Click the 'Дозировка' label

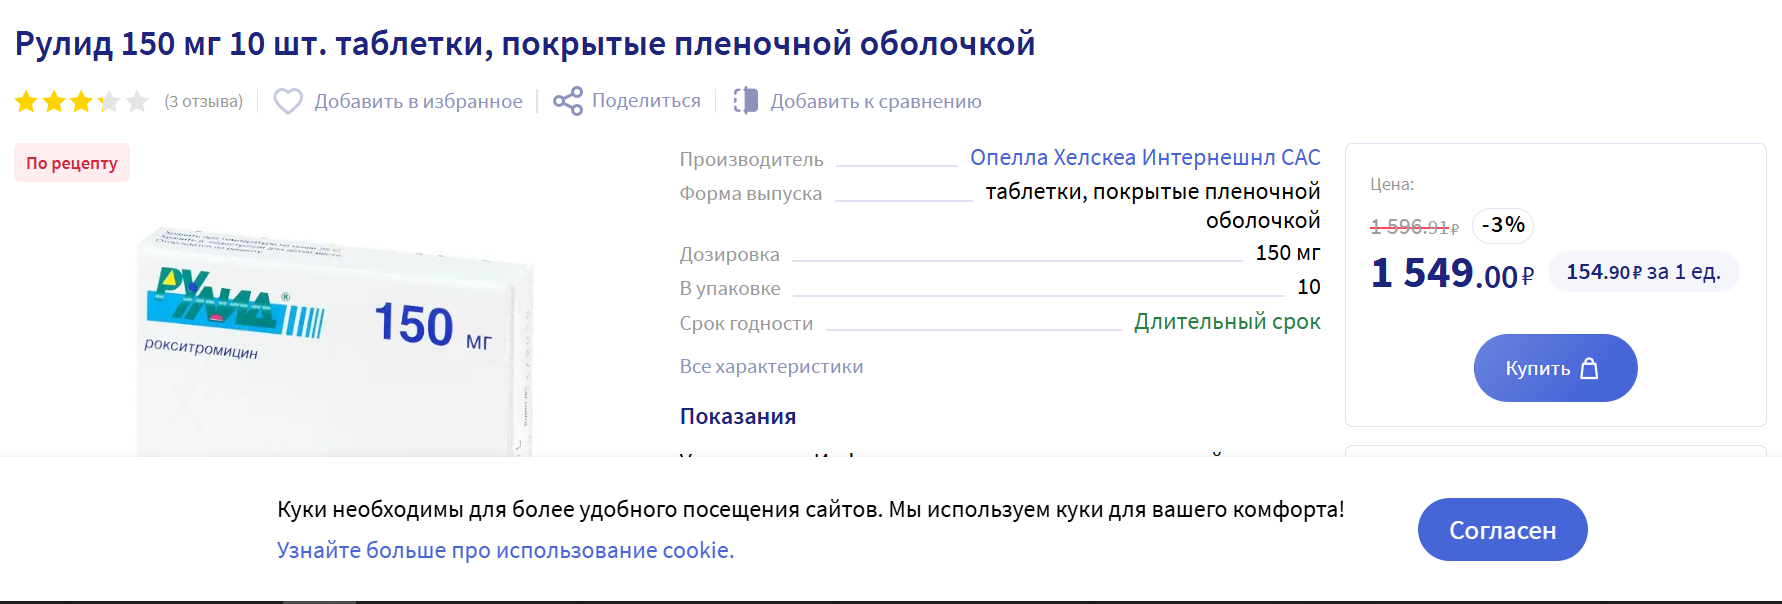[x=729, y=254]
